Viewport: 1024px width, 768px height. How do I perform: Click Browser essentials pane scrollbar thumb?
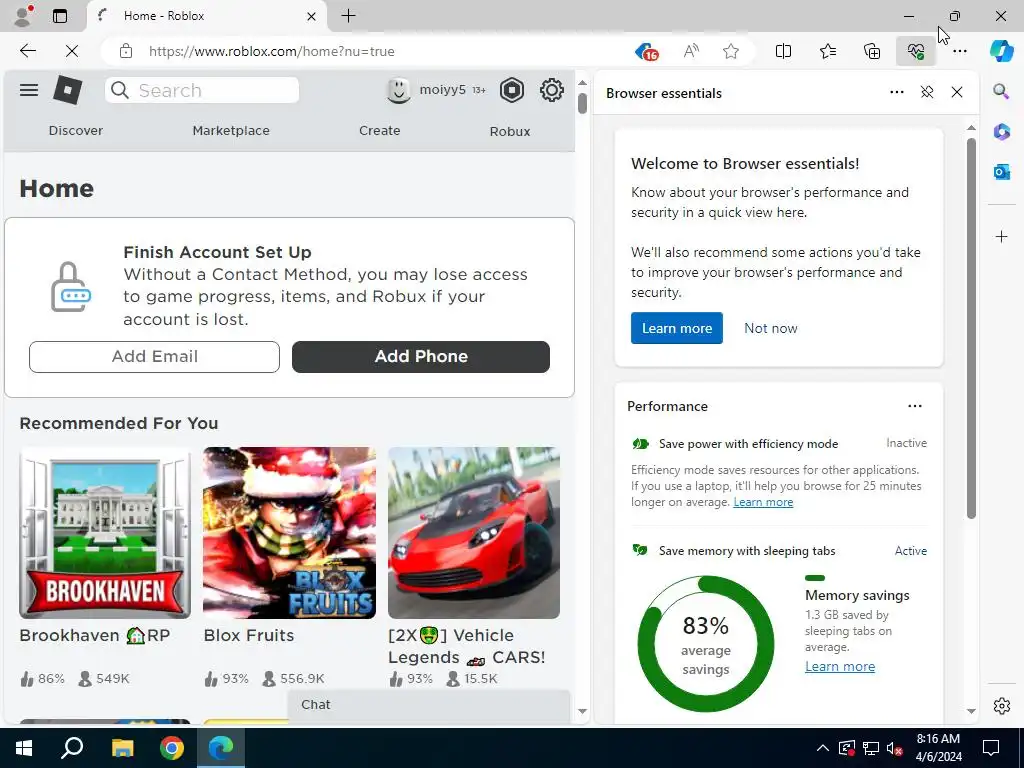pos(971,328)
